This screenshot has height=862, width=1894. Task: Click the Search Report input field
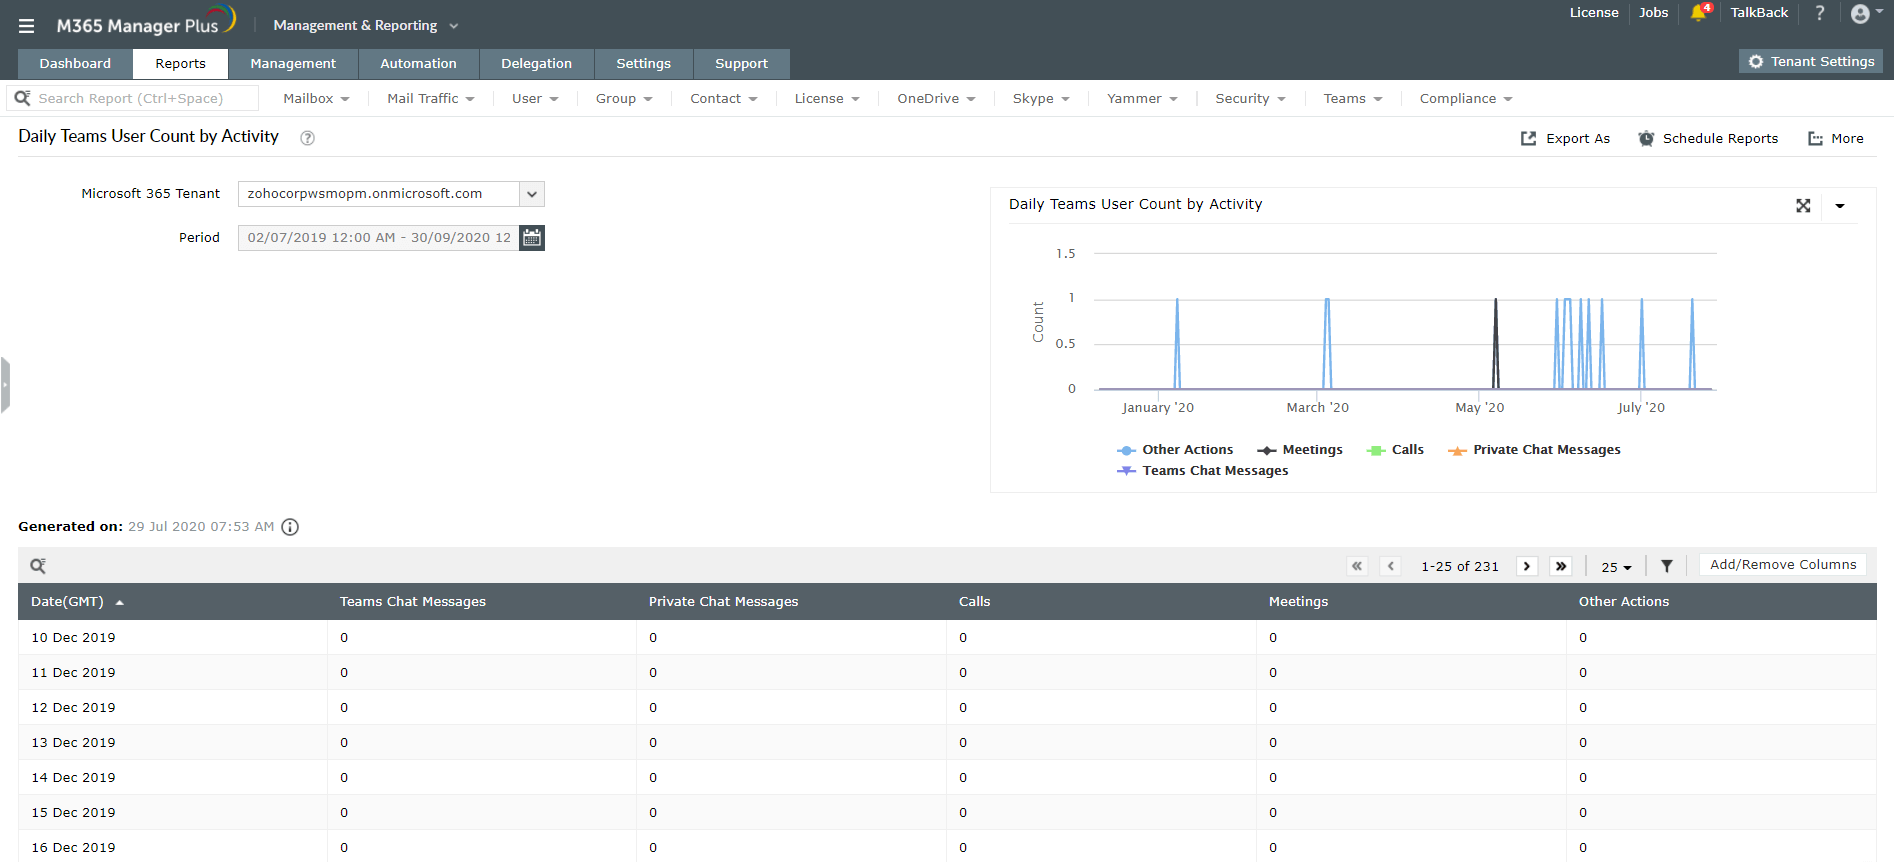tap(140, 99)
